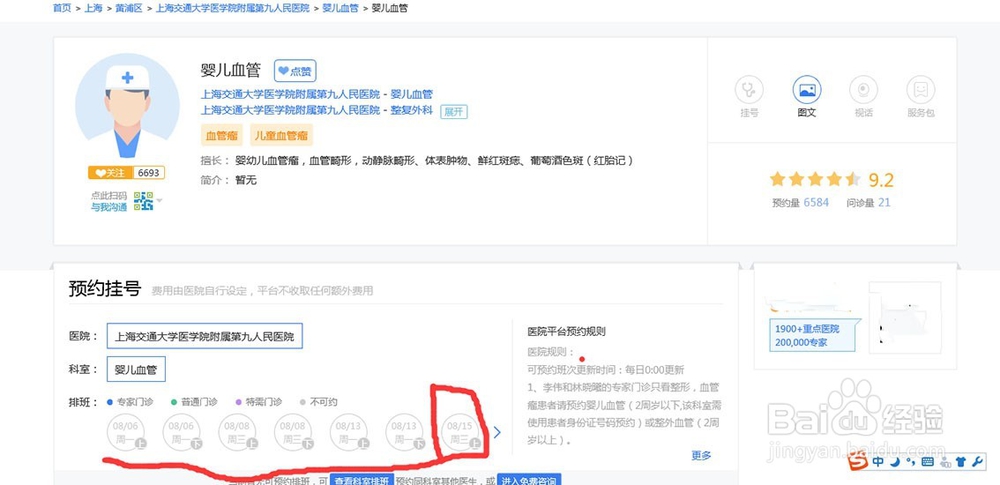This screenshot has height=485, width=1000.
Task: Click the five-star rating bar
Action: point(815,179)
